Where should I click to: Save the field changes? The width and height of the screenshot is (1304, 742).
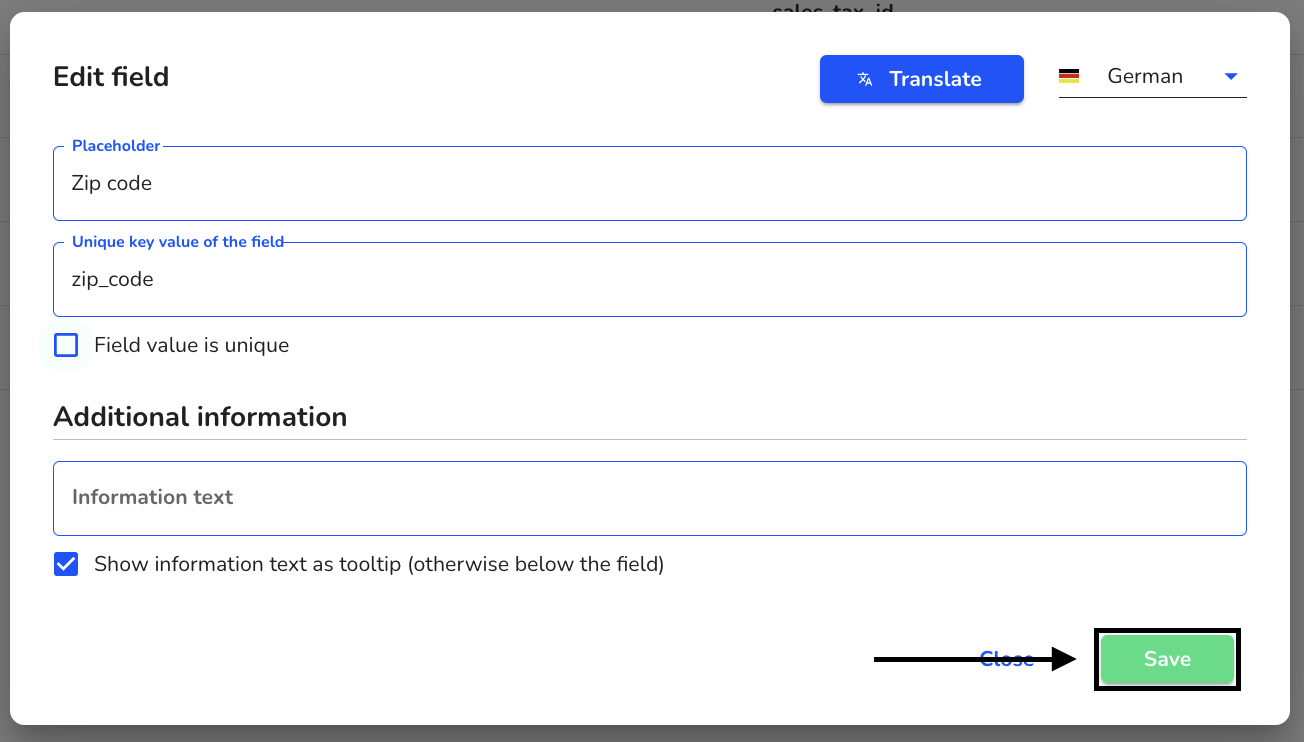coord(1167,659)
